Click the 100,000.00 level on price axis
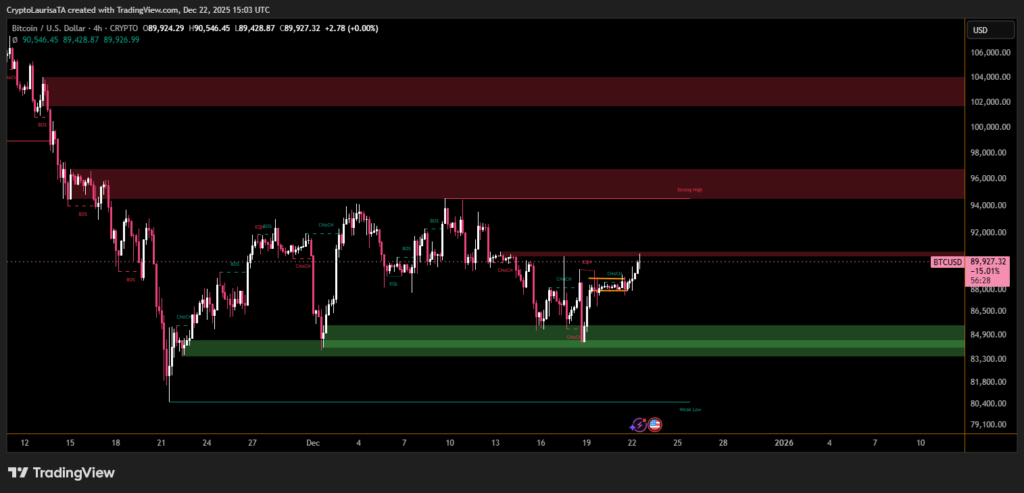Image resolution: width=1024 pixels, height=493 pixels. click(988, 128)
